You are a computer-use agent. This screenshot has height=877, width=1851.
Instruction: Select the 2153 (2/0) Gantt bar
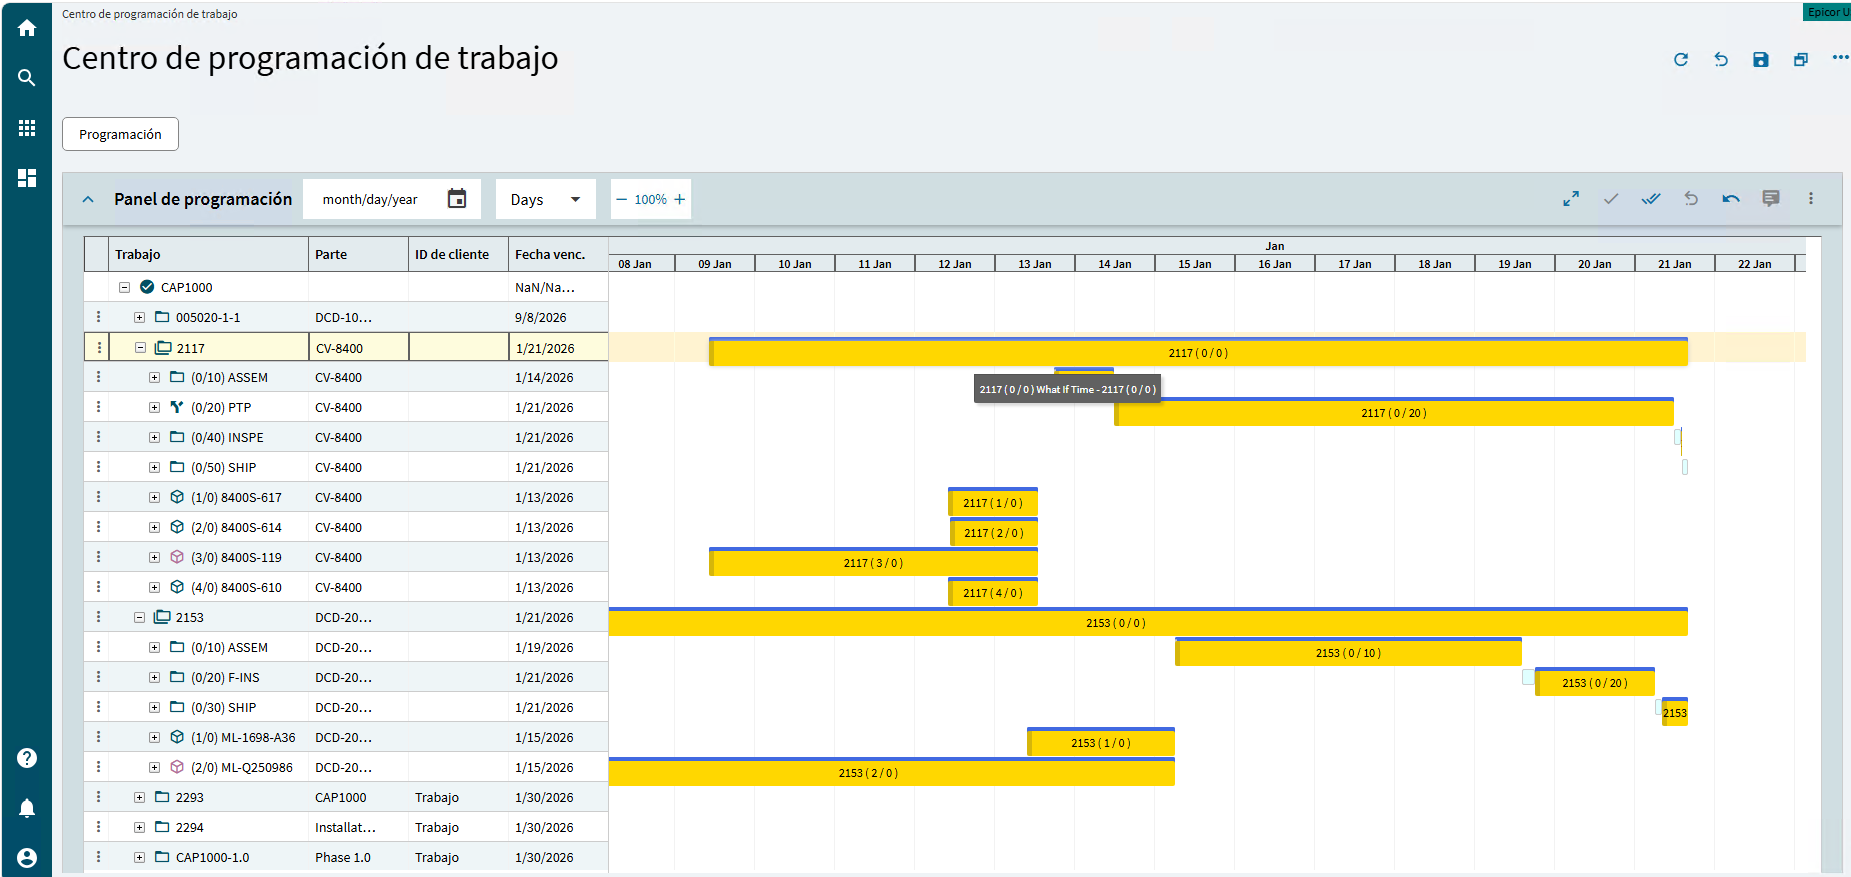(x=891, y=772)
